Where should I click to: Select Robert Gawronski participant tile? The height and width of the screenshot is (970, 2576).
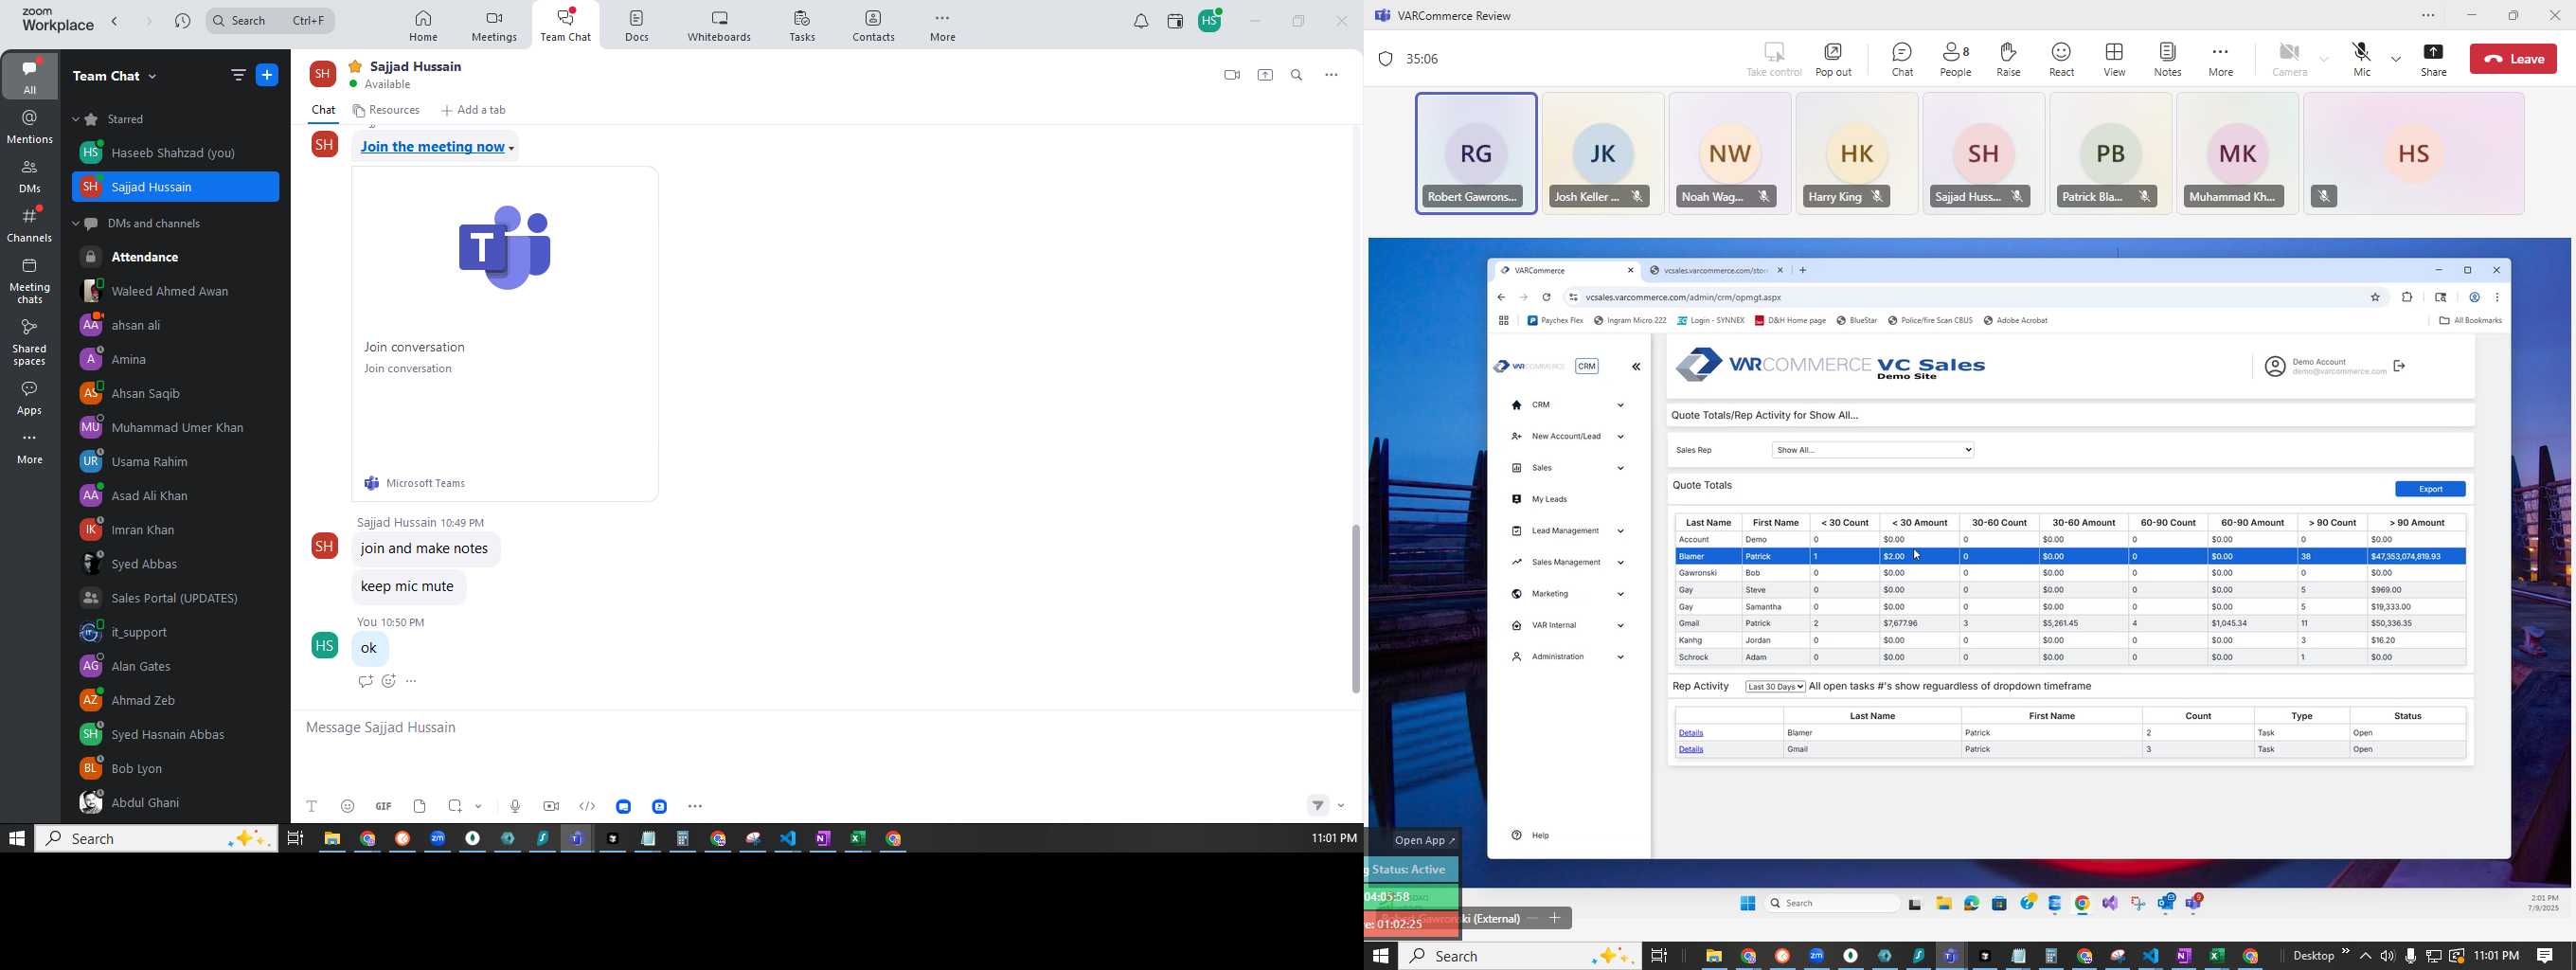(1476, 154)
